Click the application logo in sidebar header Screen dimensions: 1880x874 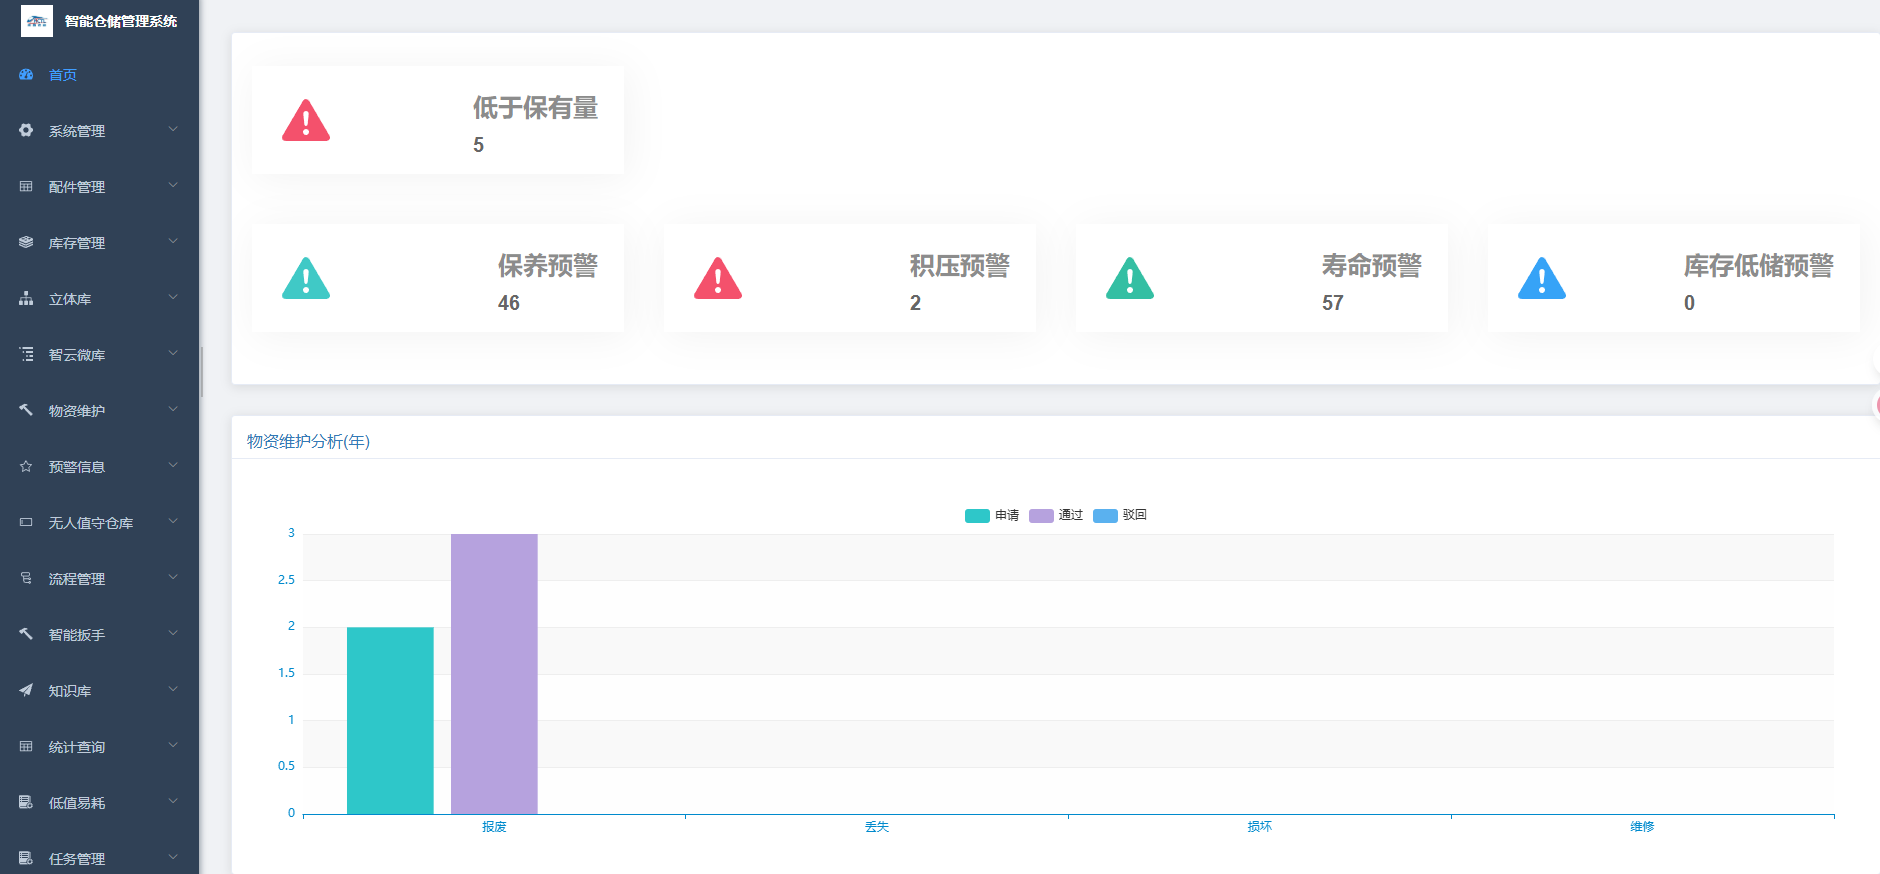pos(37,21)
